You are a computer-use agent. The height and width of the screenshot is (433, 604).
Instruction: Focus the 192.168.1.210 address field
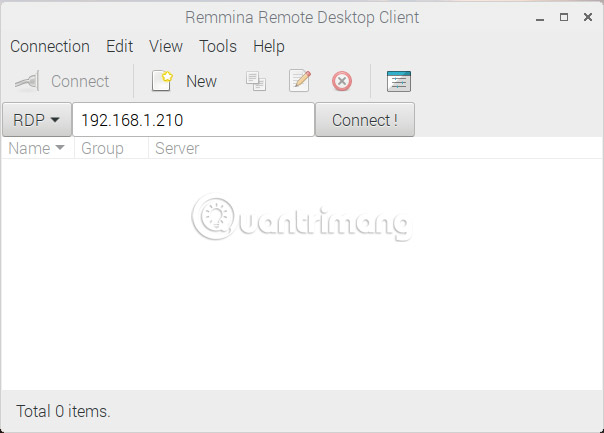[193, 120]
